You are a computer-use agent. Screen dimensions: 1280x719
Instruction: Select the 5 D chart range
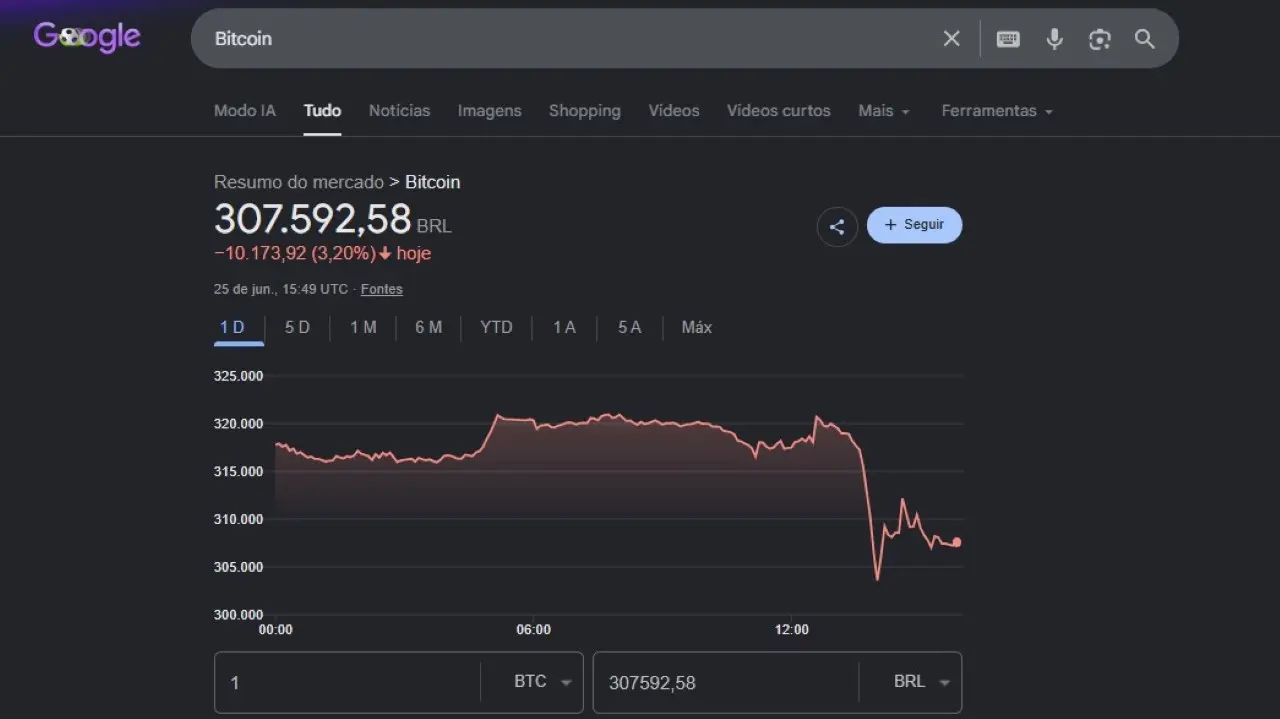[x=297, y=327]
